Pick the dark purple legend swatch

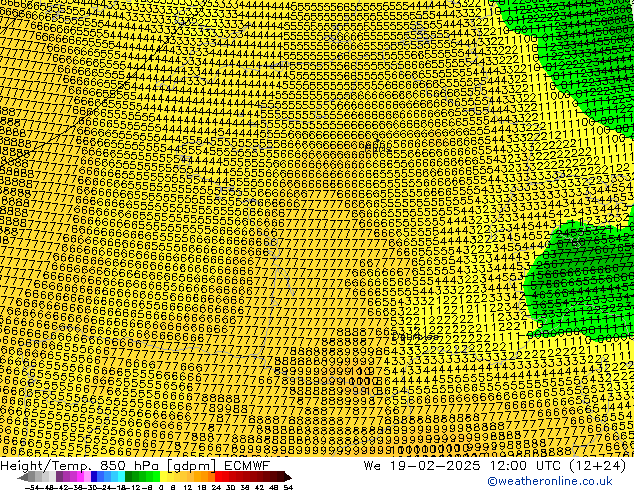59,477
